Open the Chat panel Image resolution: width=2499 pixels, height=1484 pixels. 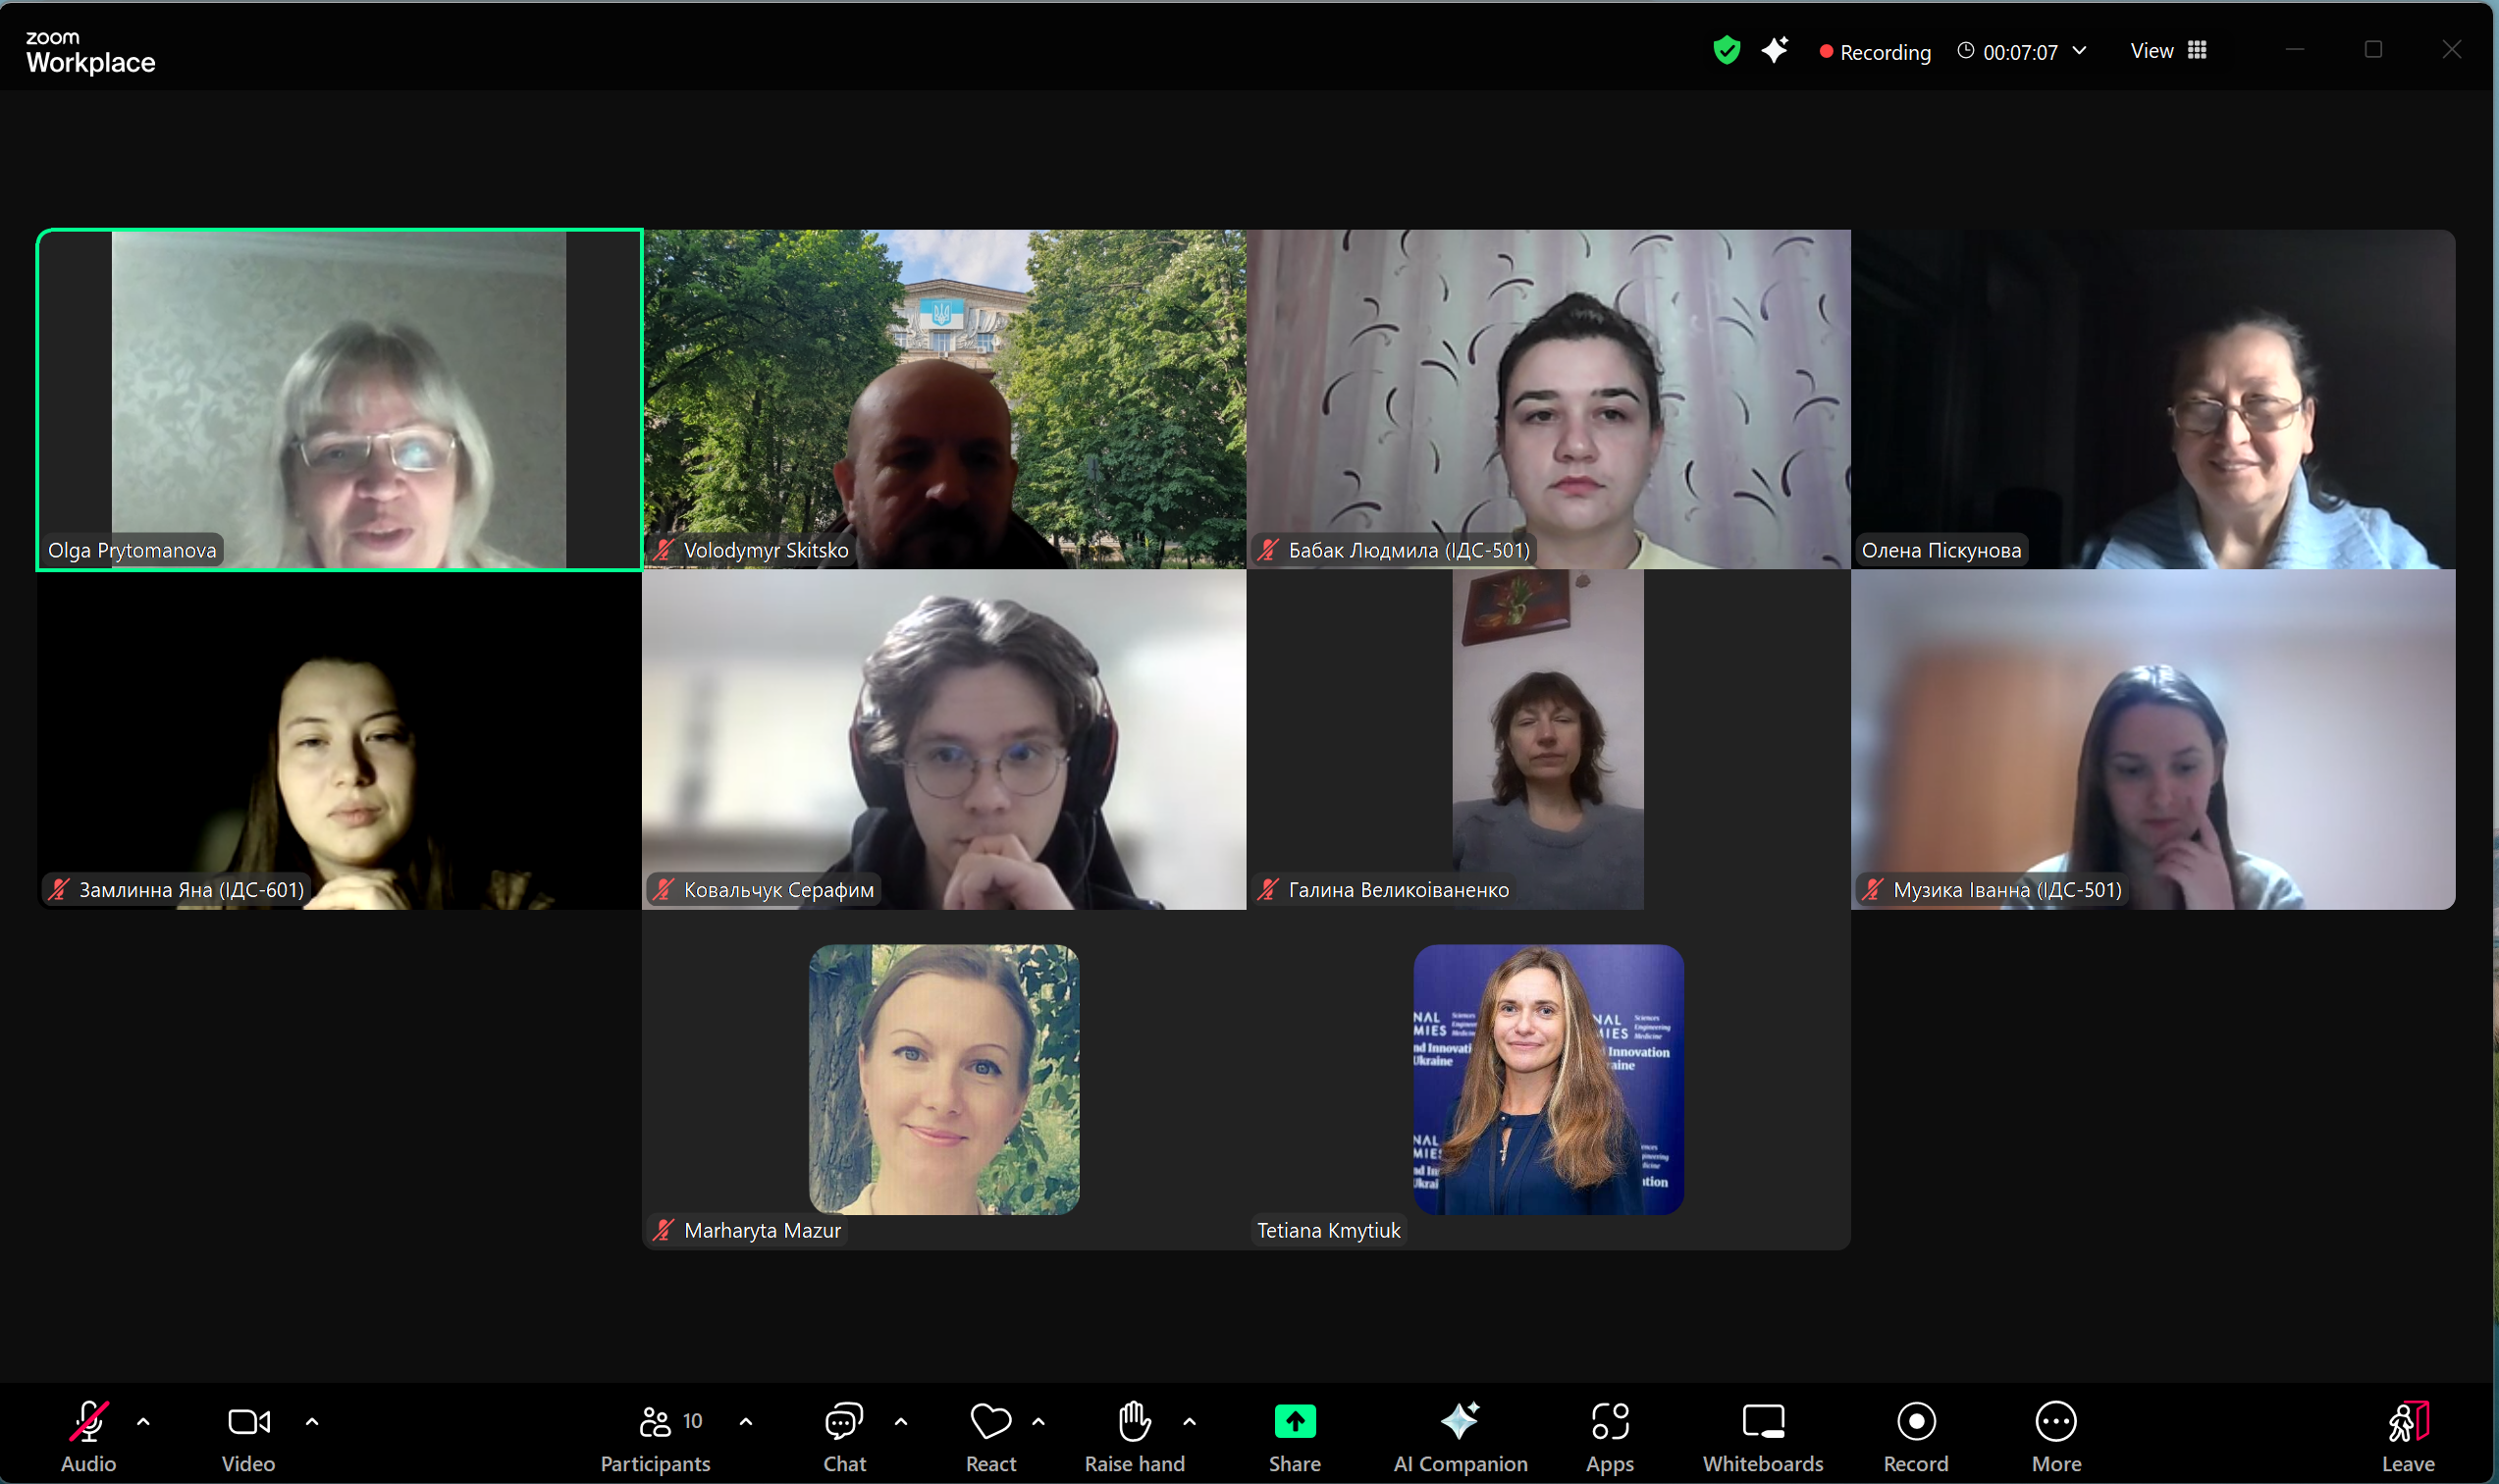[x=843, y=1435]
